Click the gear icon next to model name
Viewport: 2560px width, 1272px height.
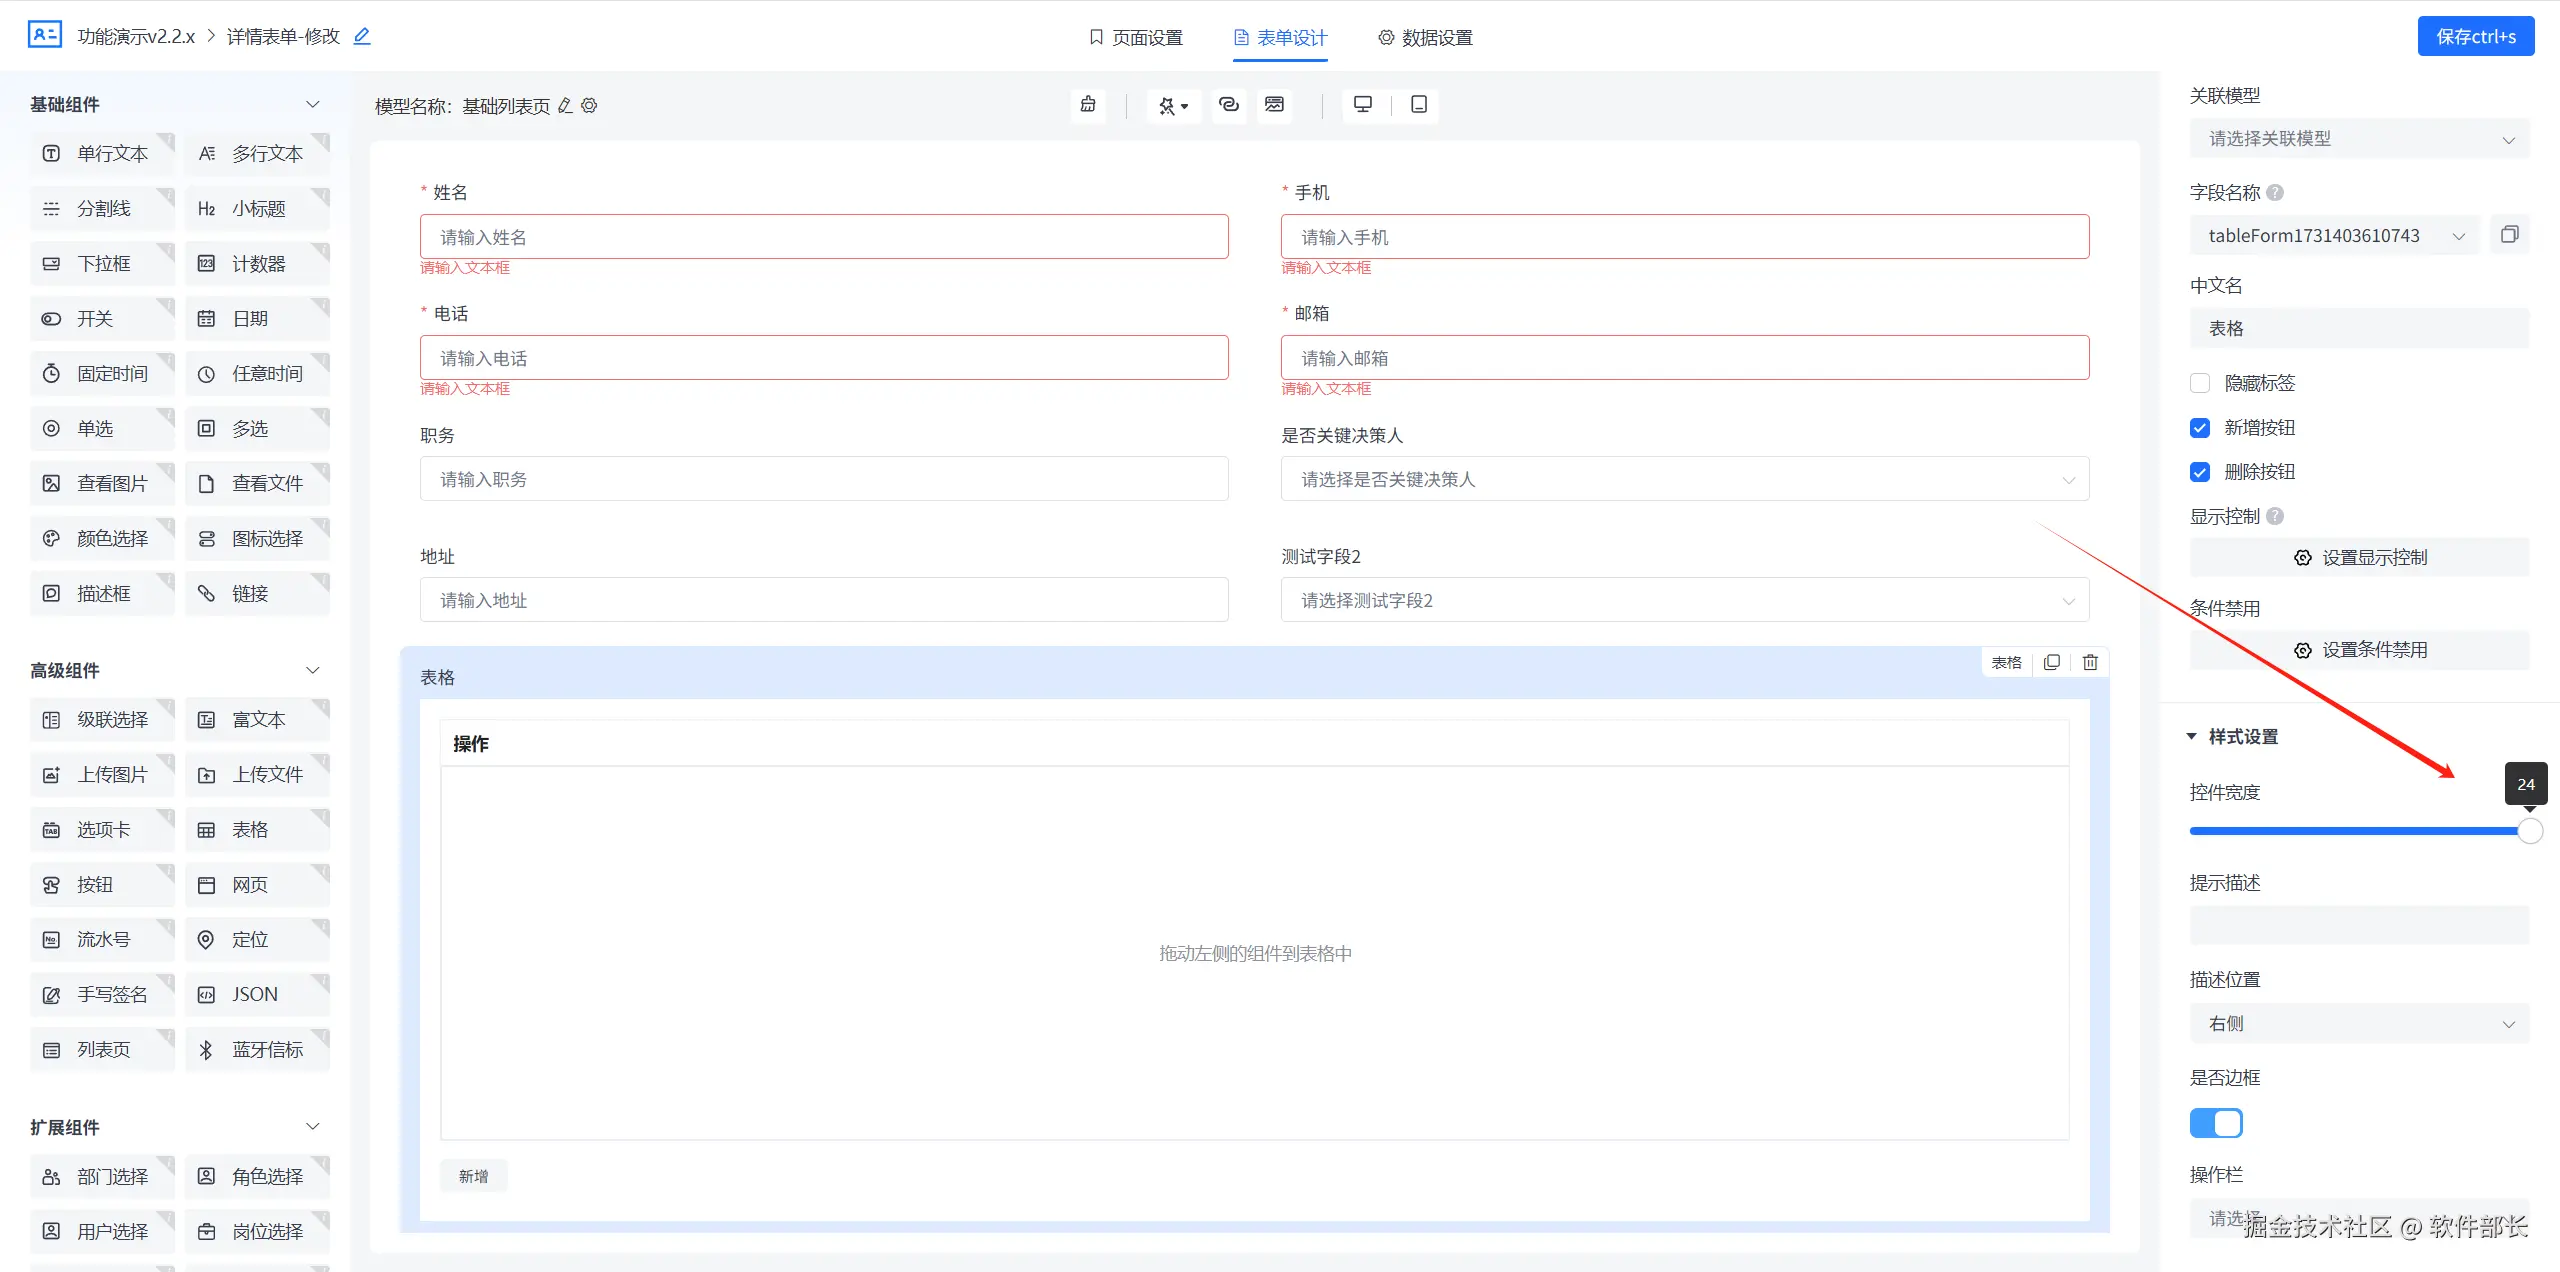(589, 106)
